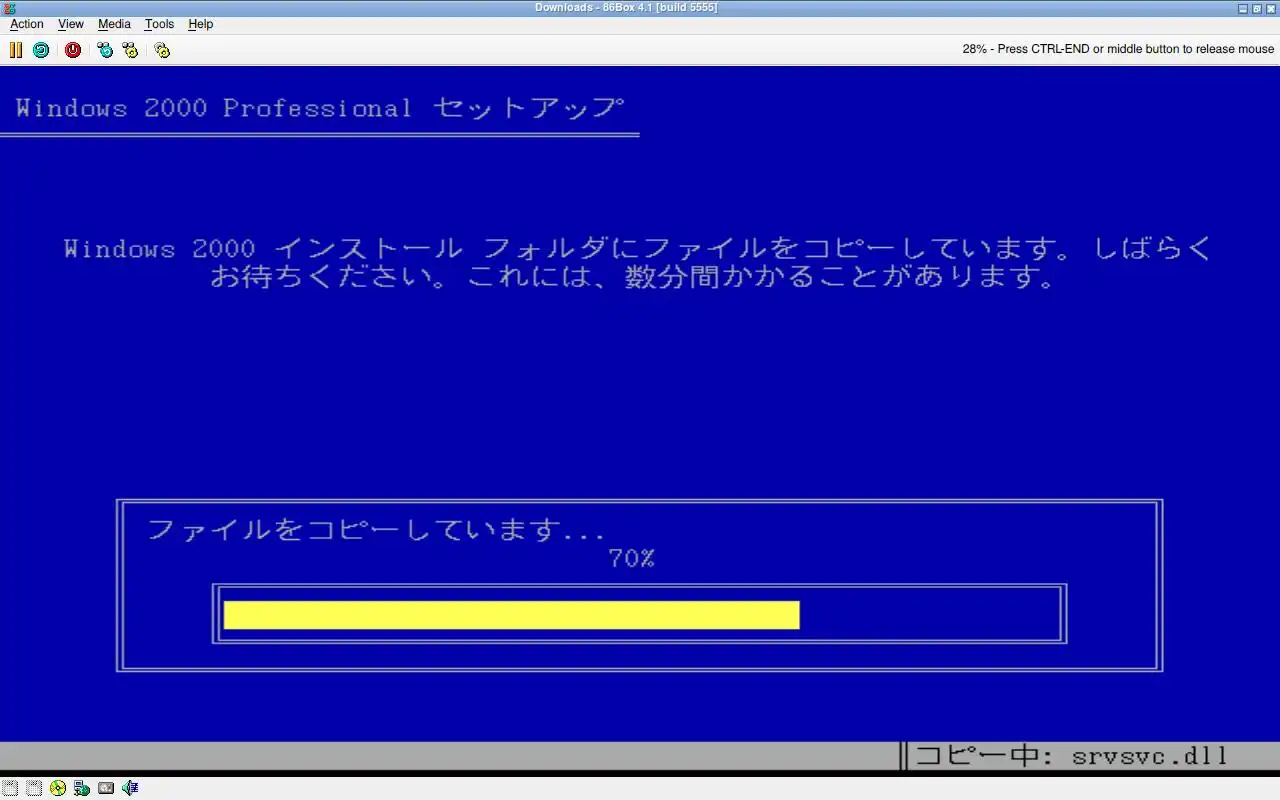The image size is (1280, 800).
Task: Click the teal hard reset icon
Action: [x=41, y=49]
